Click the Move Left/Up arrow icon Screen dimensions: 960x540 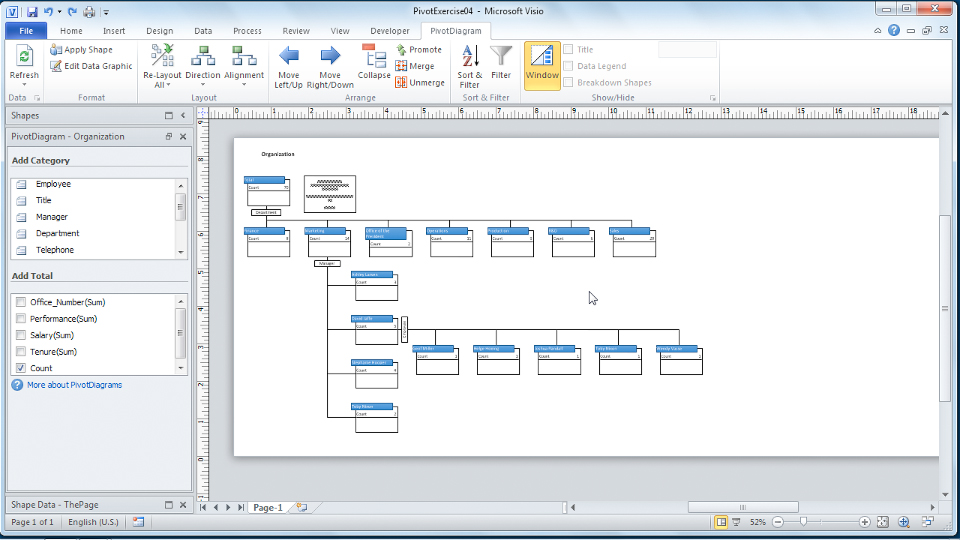tap(289, 56)
